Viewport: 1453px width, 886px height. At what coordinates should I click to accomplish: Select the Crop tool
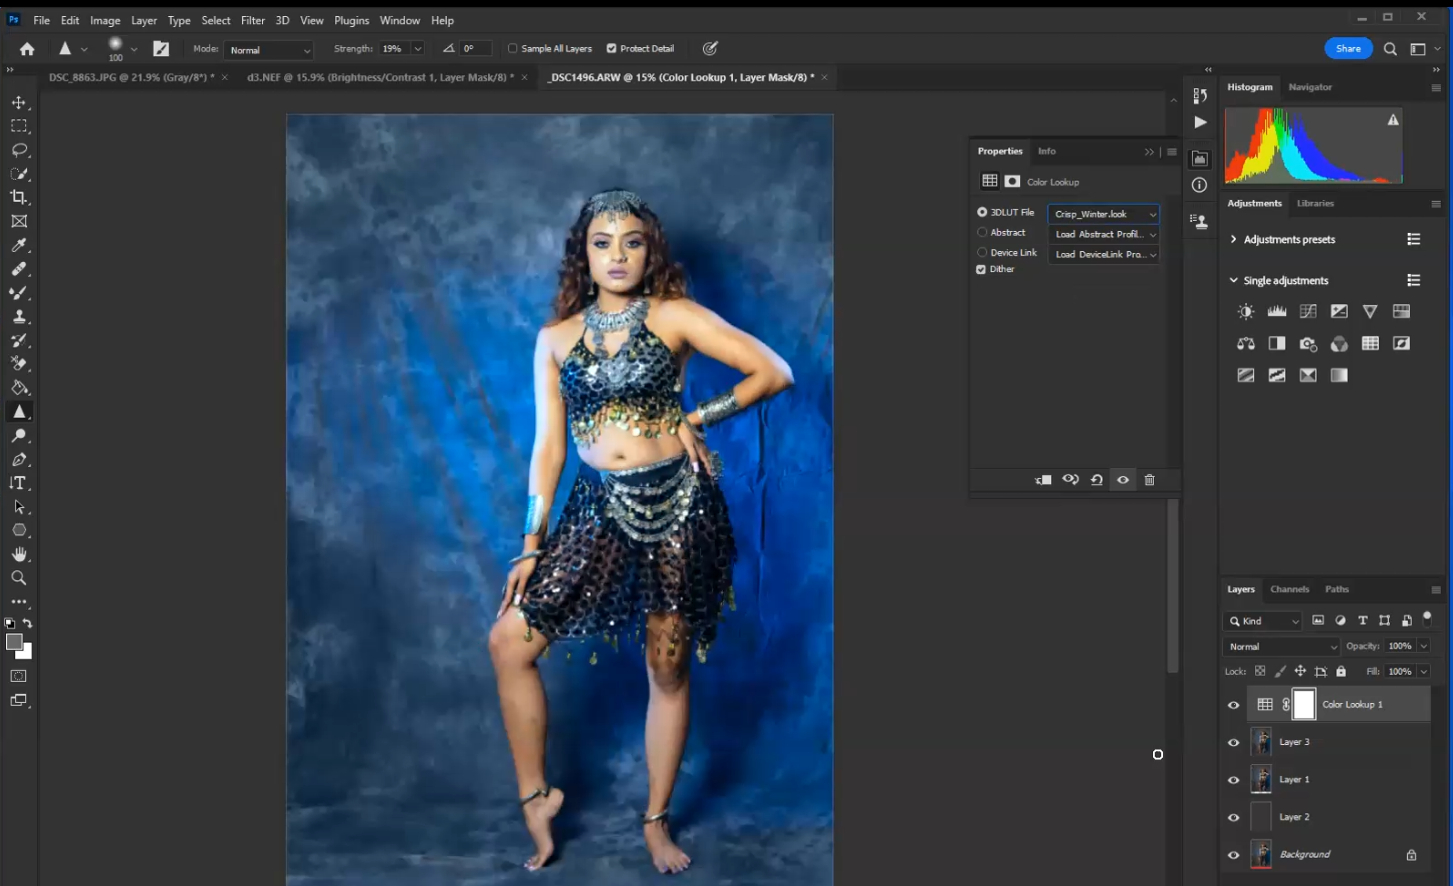[x=19, y=198]
